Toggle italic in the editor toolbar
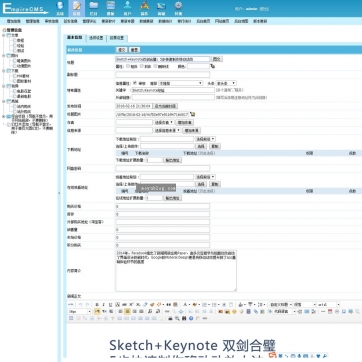This screenshot has width=362, height=362. (x=104, y=305)
